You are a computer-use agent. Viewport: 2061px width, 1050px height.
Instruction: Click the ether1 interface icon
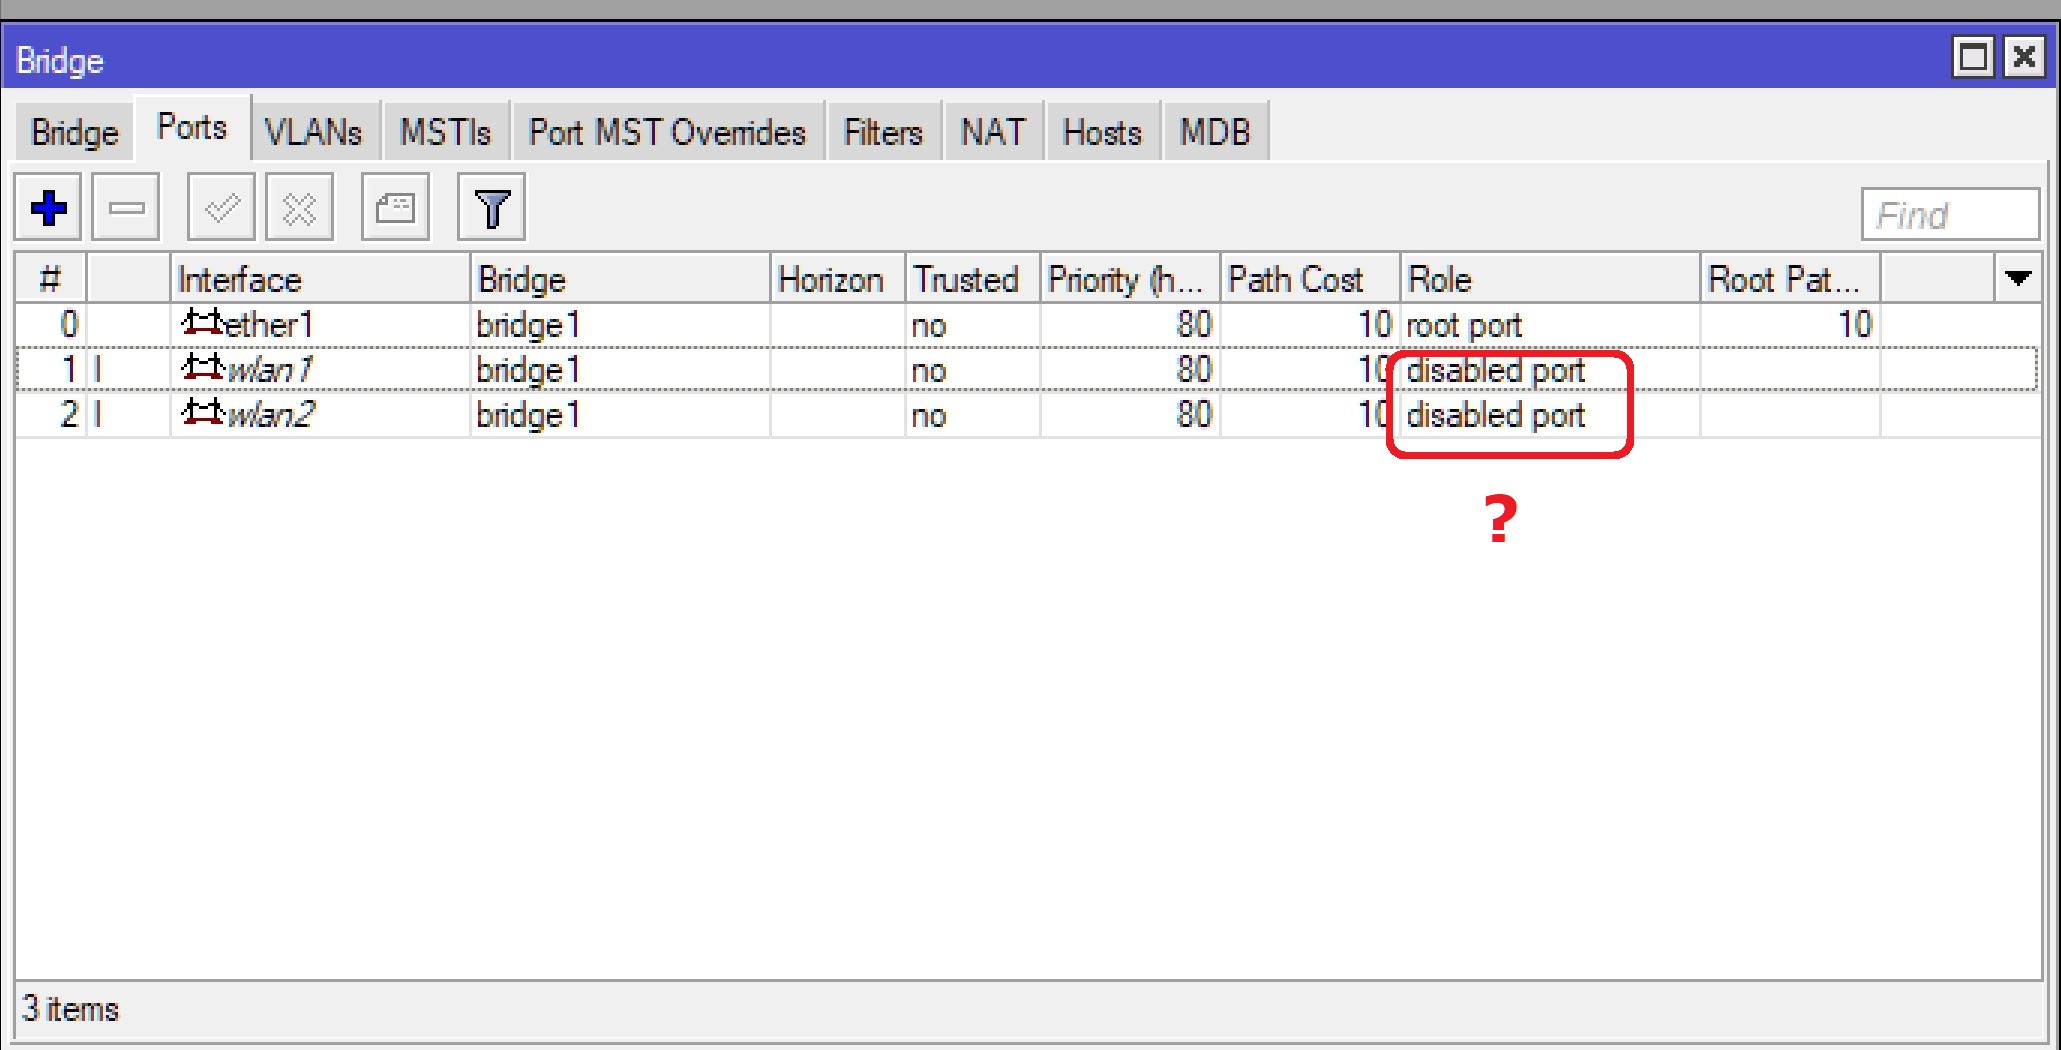click(202, 322)
